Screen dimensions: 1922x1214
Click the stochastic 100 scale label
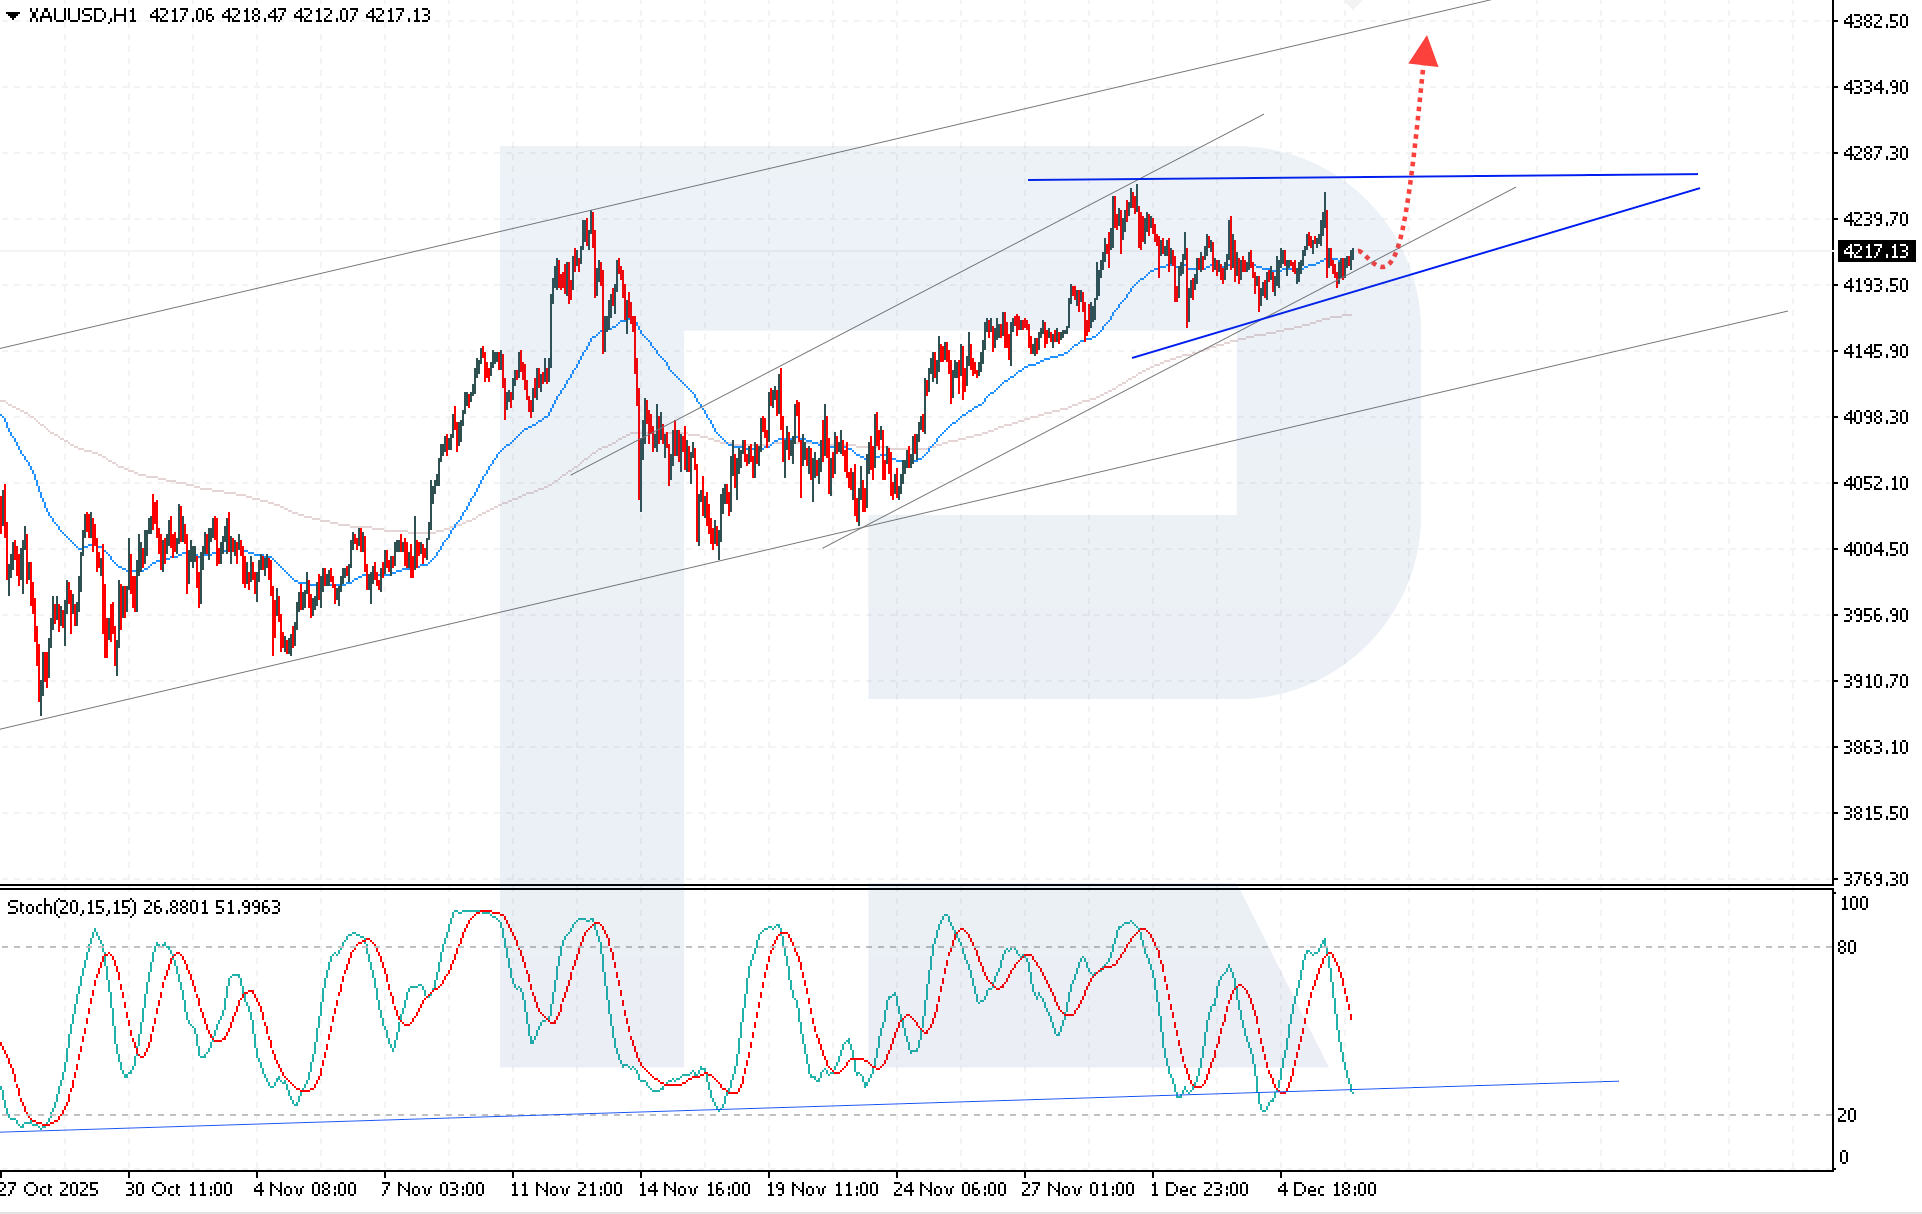click(x=1853, y=903)
